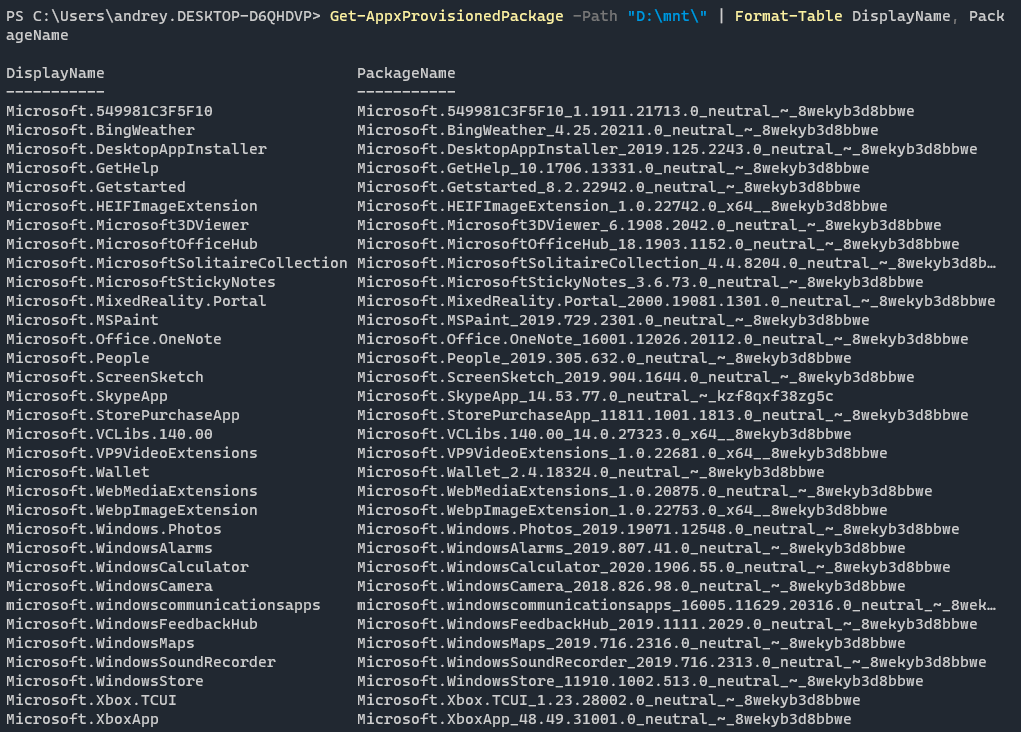This screenshot has height=732, width=1021.
Task: Click package name WindowsFeedbackHub_2019.1111.2029.0
Action: (667, 624)
